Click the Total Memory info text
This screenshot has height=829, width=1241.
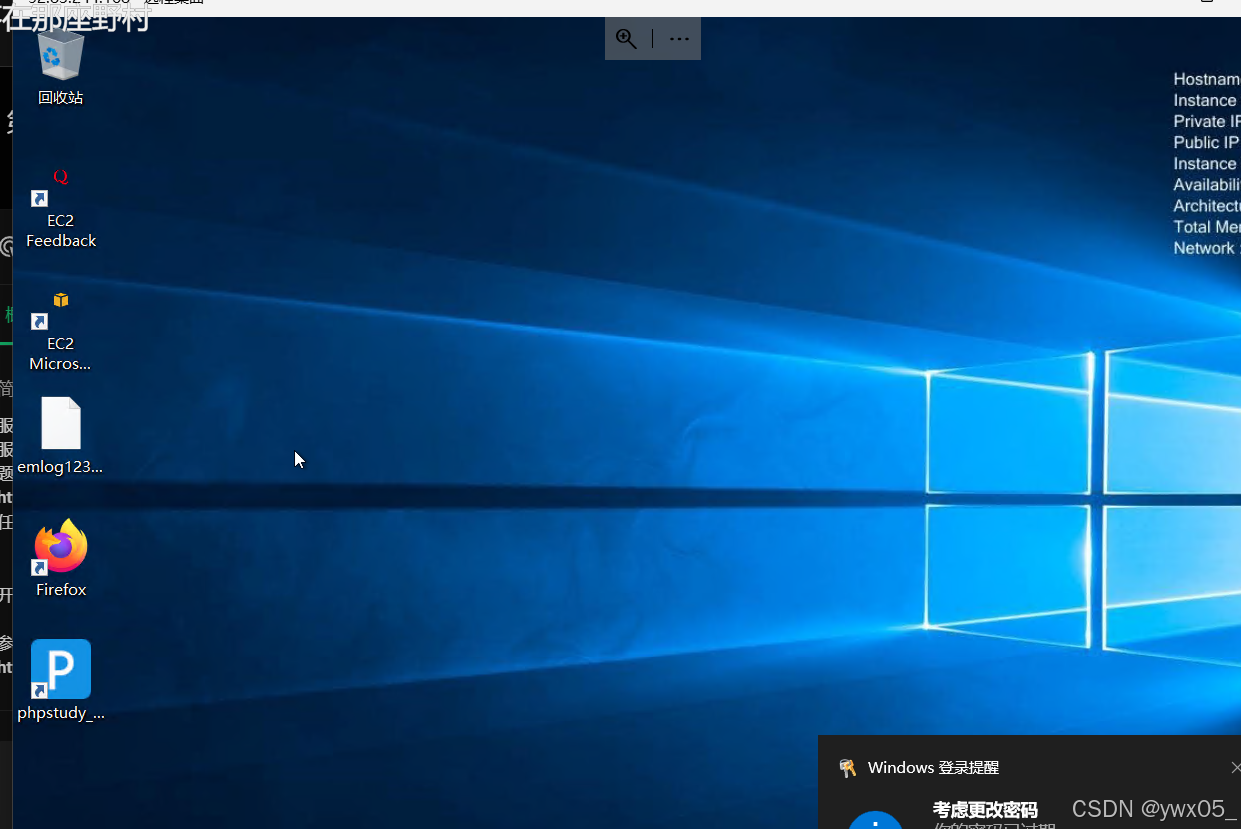pos(1207,227)
